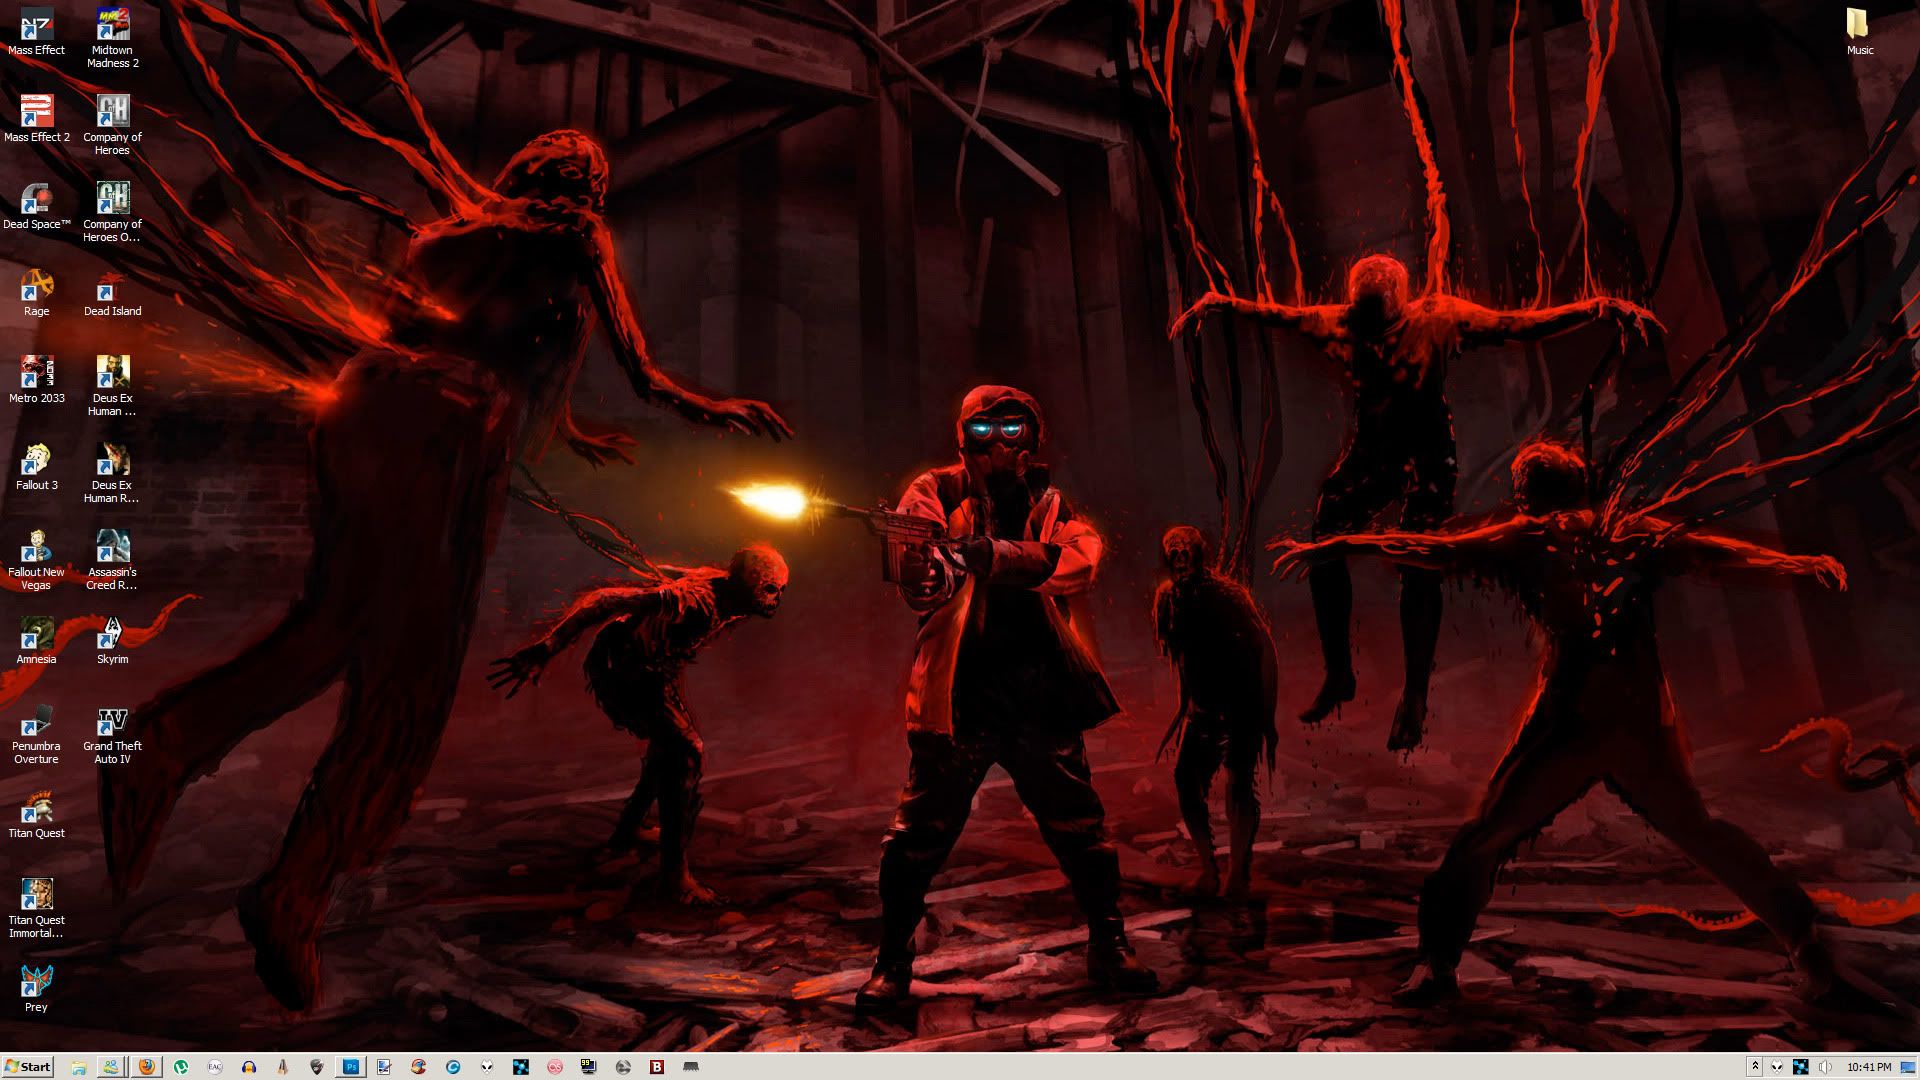Click the 10:41 PM system clock
The image size is (1920, 1080).
pyautogui.click(x=1868, y=1067)
